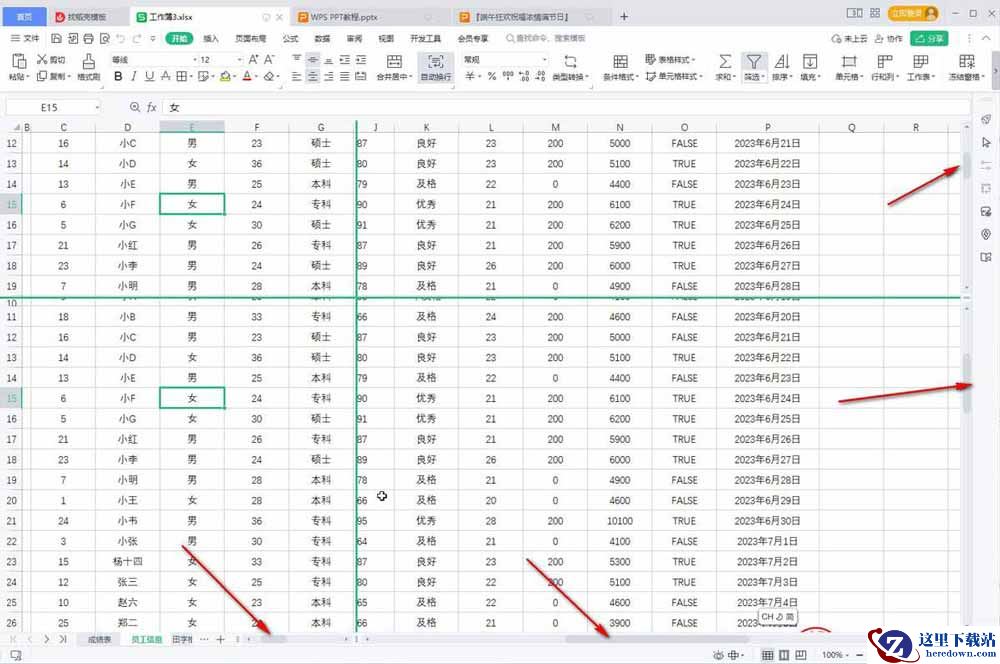Click the increase indent icon

pyautogui.click(x=360, y=59)
